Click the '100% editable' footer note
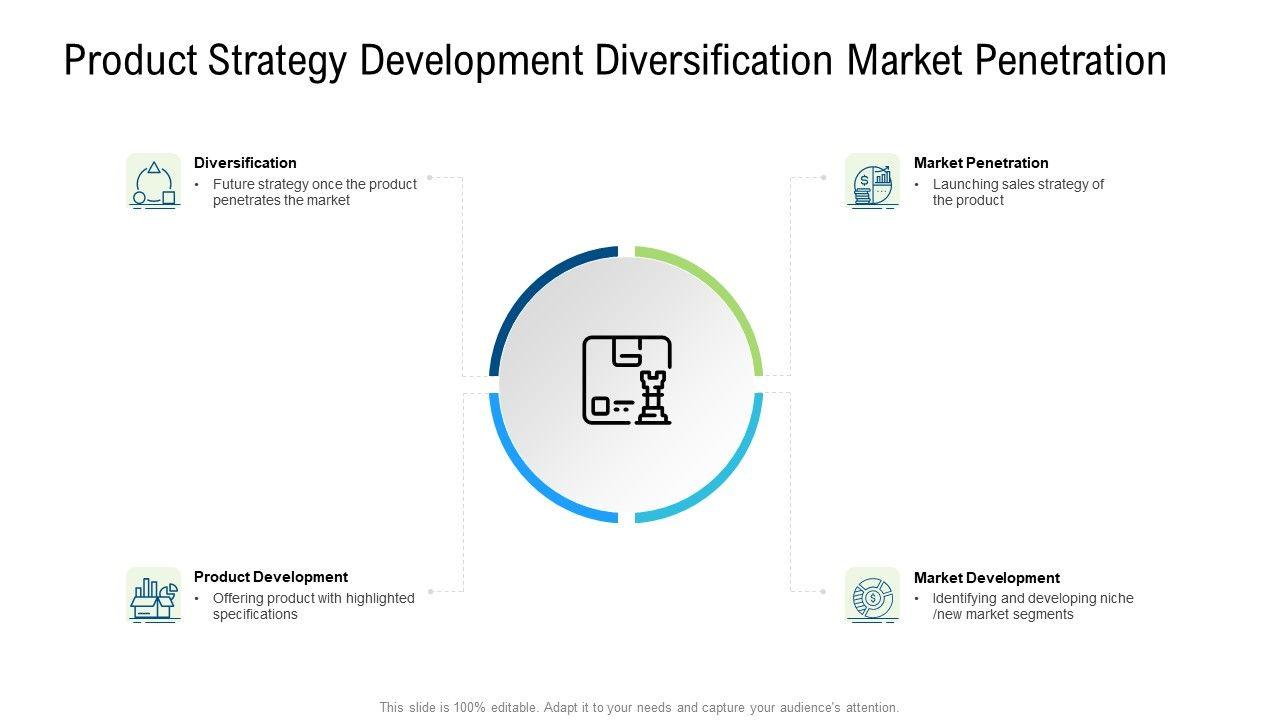The height and width of the screenshot is (720, 1280). (x=640, y=707)
